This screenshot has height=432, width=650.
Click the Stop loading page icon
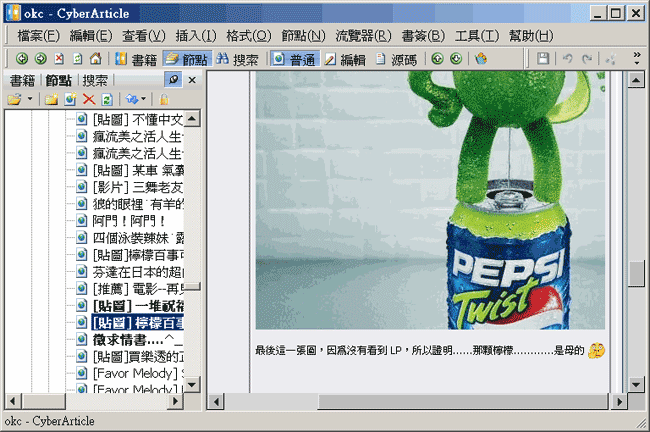point(59,59)
